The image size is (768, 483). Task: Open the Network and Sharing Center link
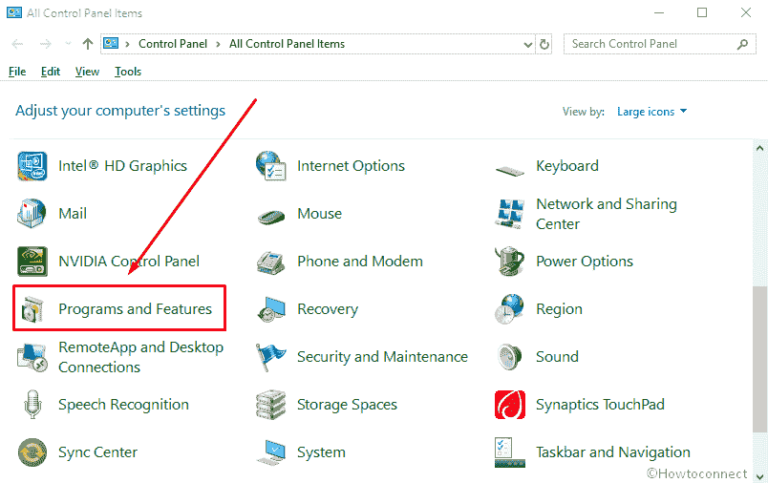(x=606, y=214)
